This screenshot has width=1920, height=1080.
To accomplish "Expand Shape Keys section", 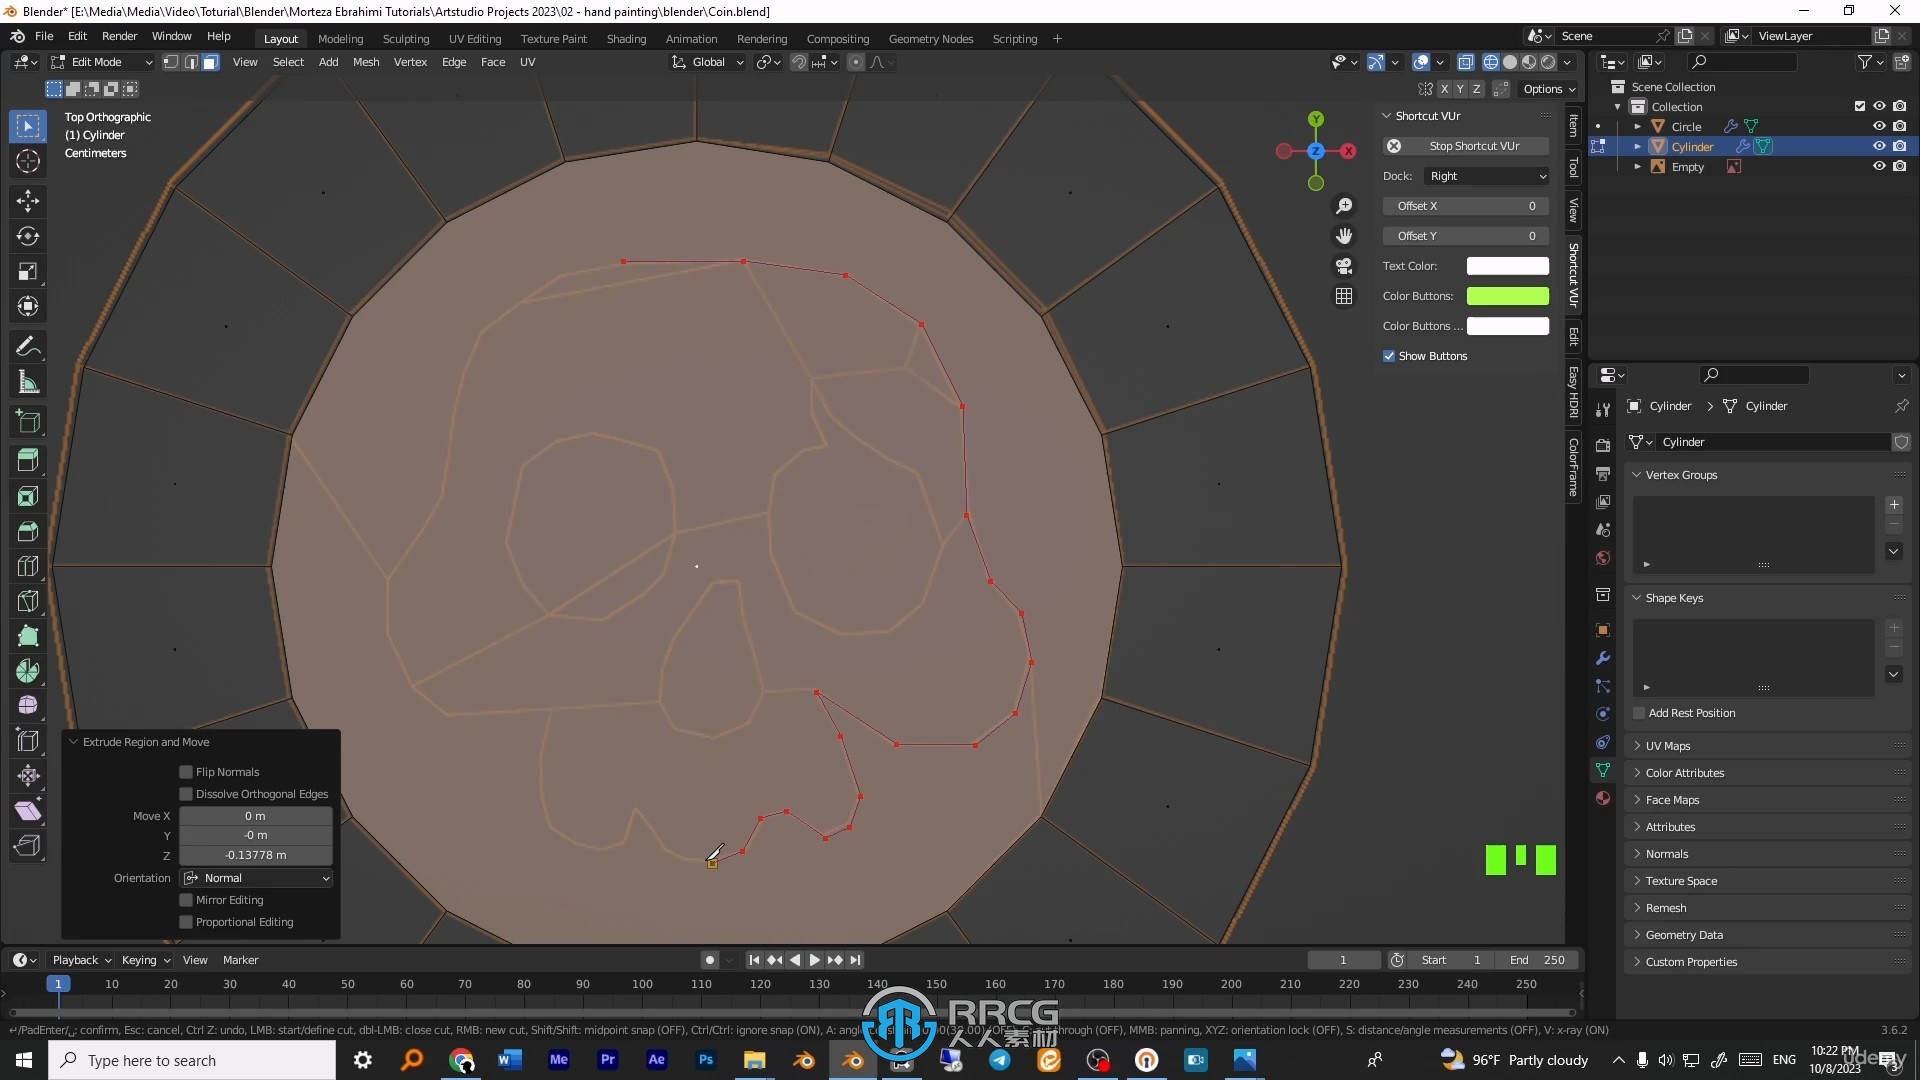I will coord(1673,597).
